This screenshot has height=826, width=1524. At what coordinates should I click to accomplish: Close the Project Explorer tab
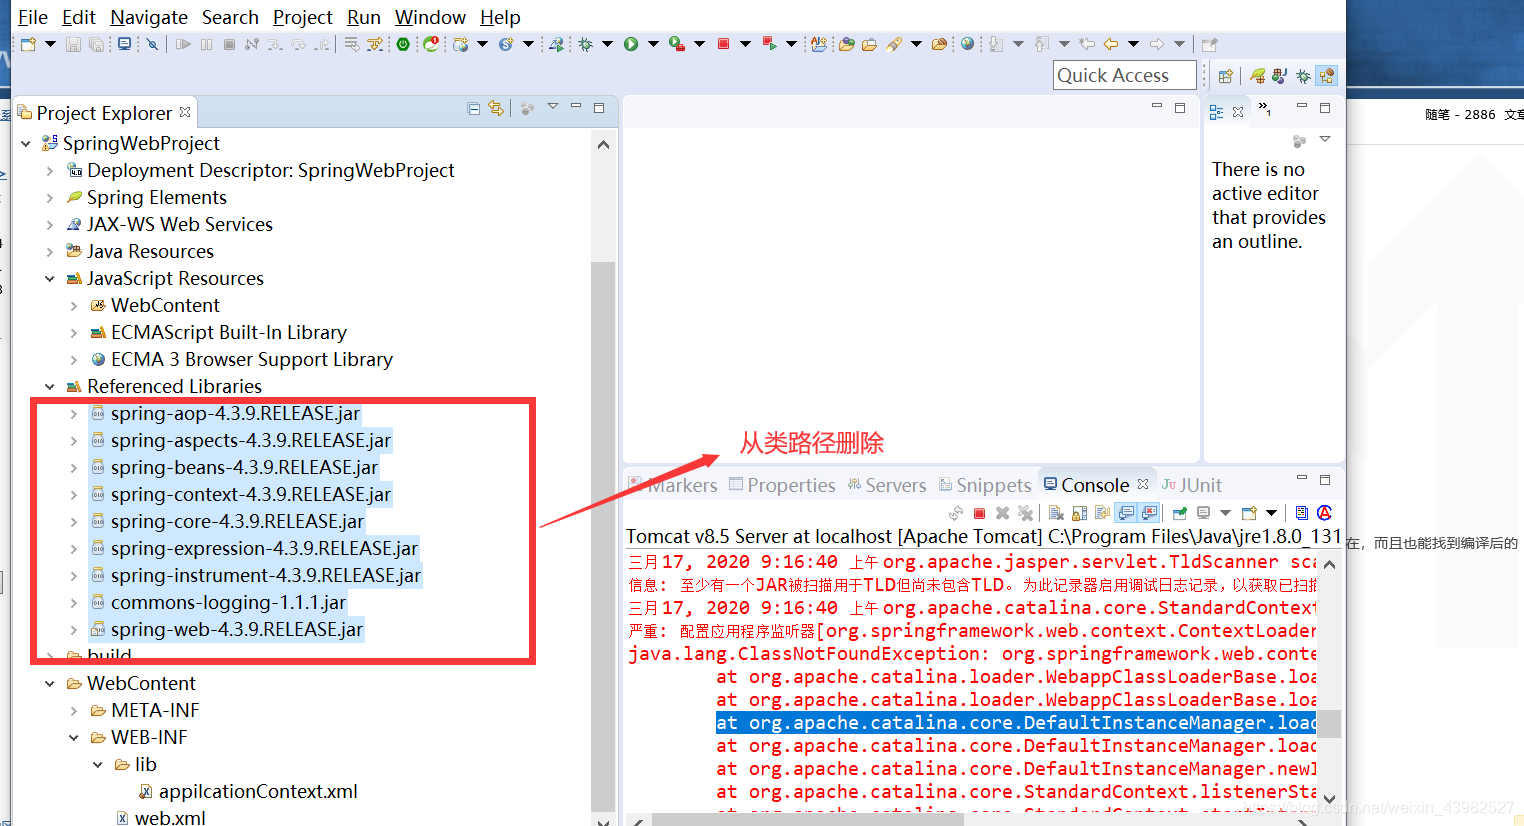[x=185, y=112]
